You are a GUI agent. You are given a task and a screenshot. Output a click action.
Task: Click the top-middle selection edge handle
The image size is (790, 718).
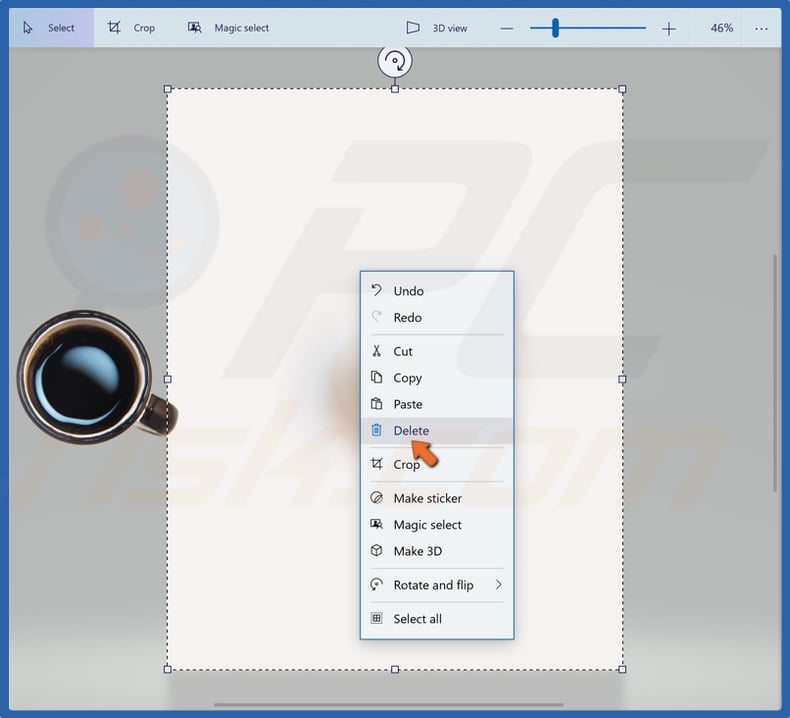(395, 89)
